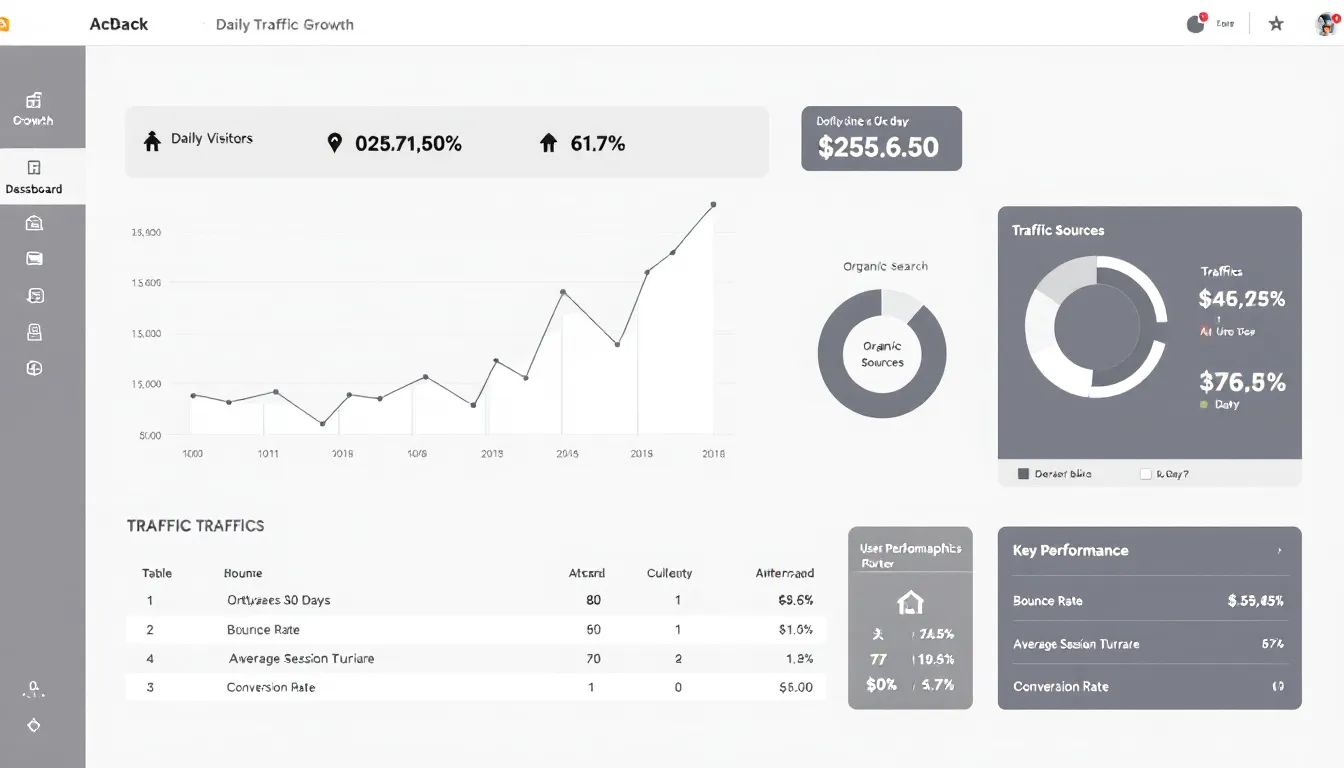Open the user profile avatar
1344x768 pixels.
1326,24
